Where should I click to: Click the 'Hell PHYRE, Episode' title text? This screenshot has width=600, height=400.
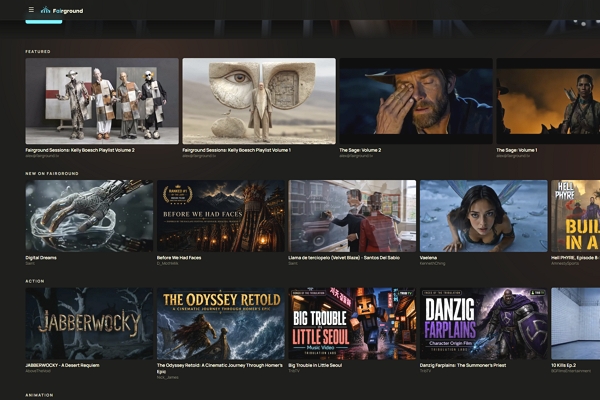click(573, 258)
